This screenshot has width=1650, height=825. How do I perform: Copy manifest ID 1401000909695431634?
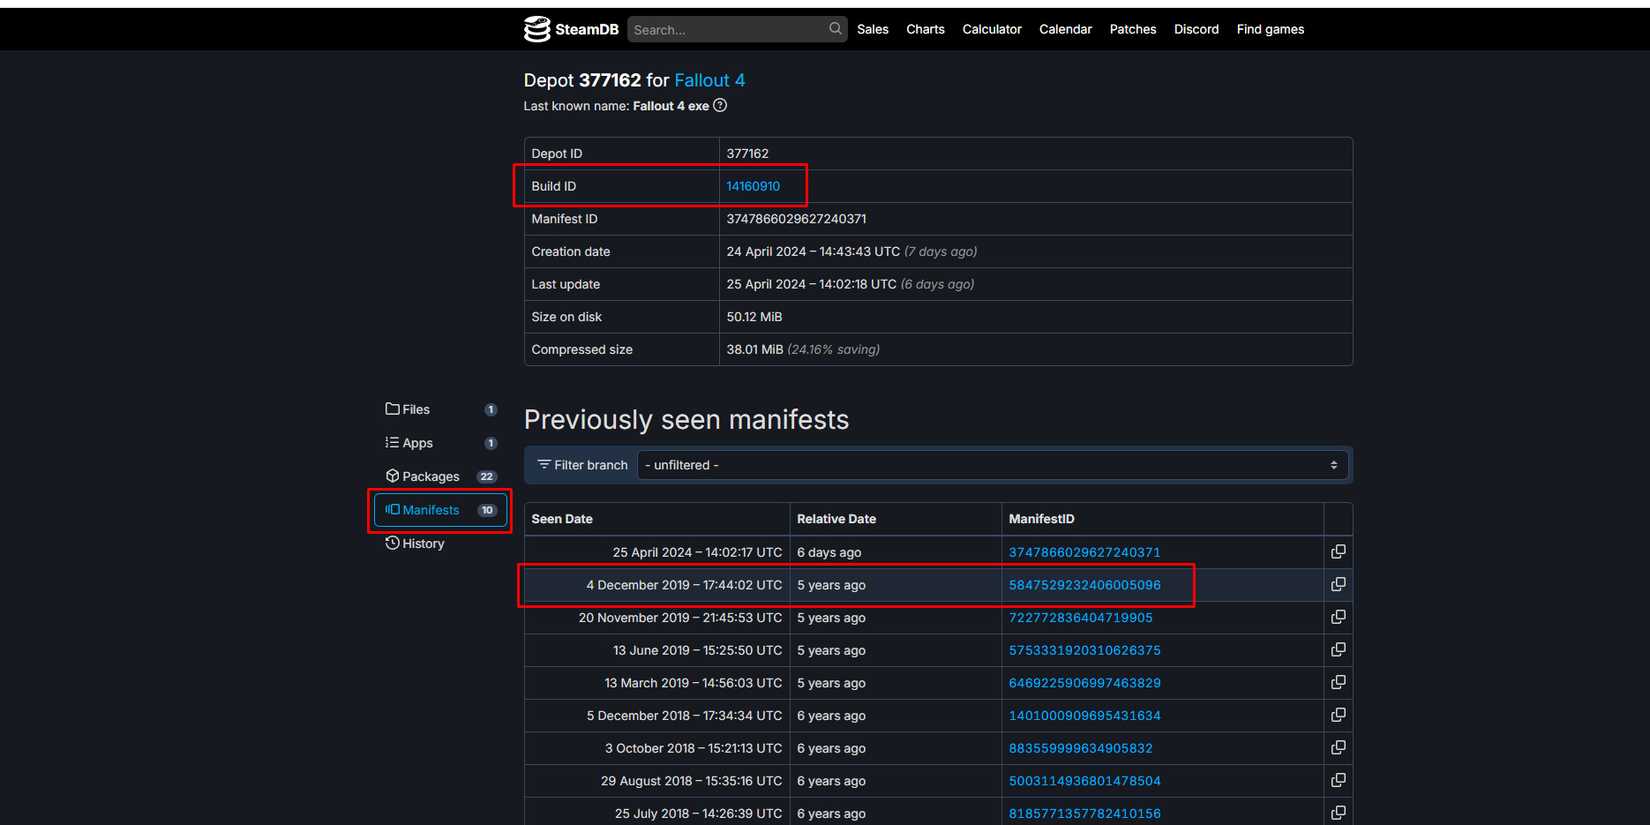1338,715
